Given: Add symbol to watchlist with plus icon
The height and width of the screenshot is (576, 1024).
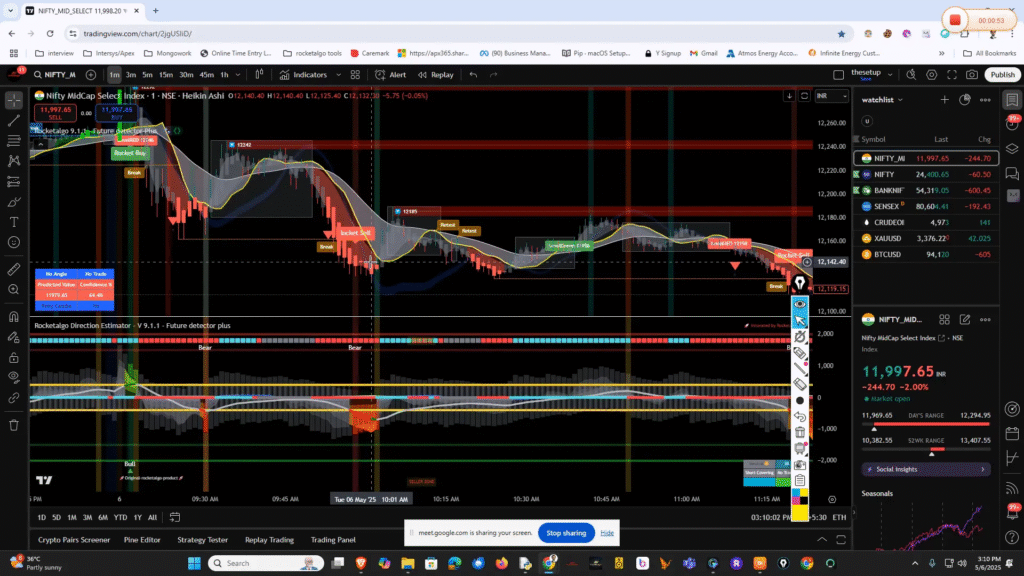Looking at the screenshot, I should coord(945,100).
